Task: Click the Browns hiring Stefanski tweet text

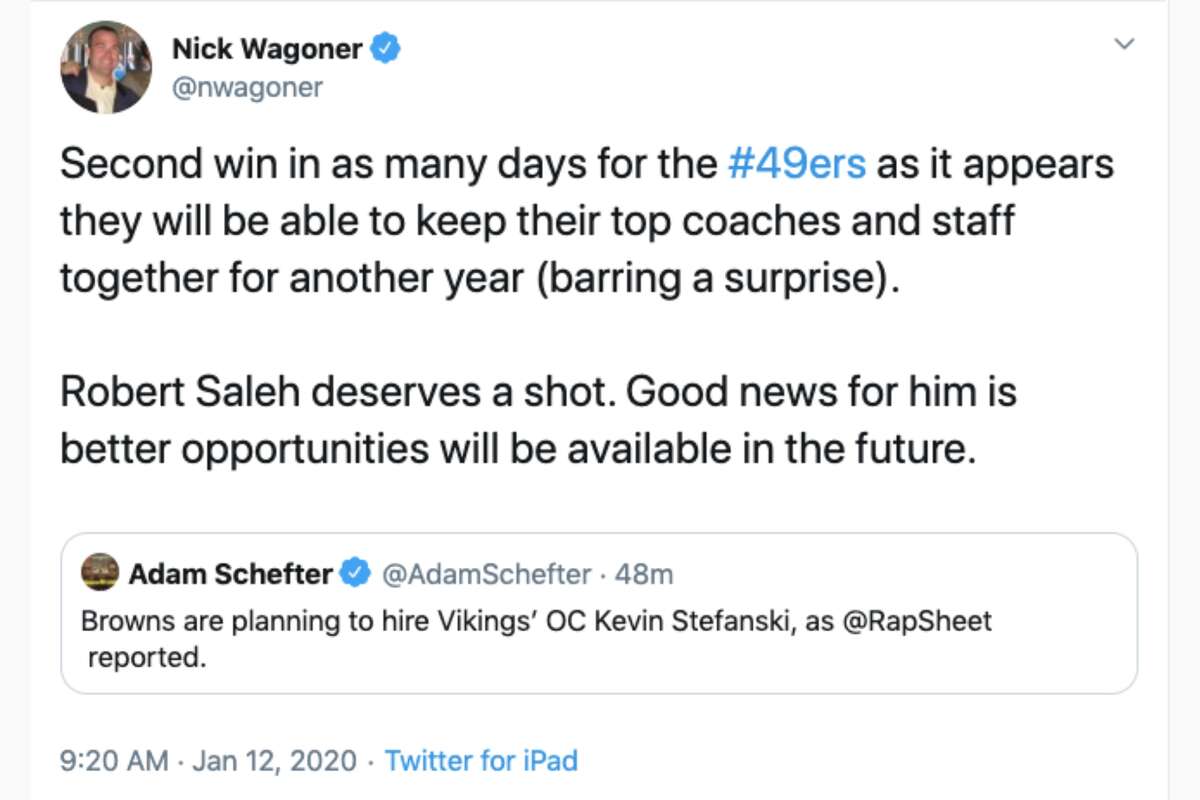Action: pyautogui.click(x=400, y=621)
